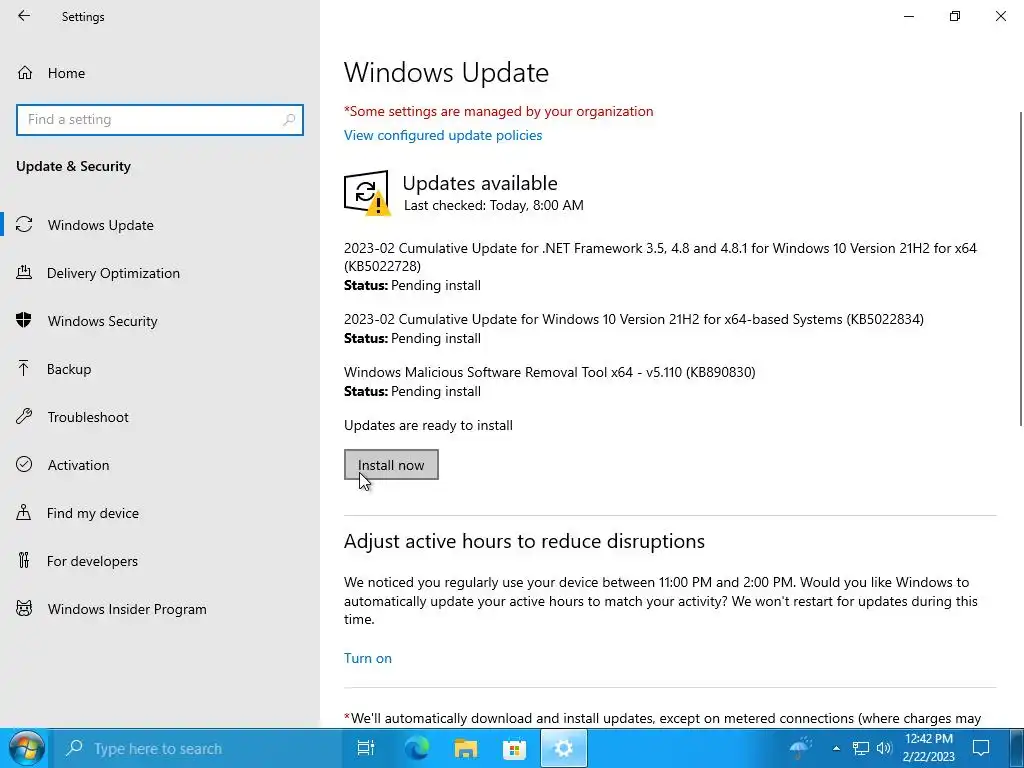
Task: Click the For developers tools icon
Action: (x=24, y=560)
